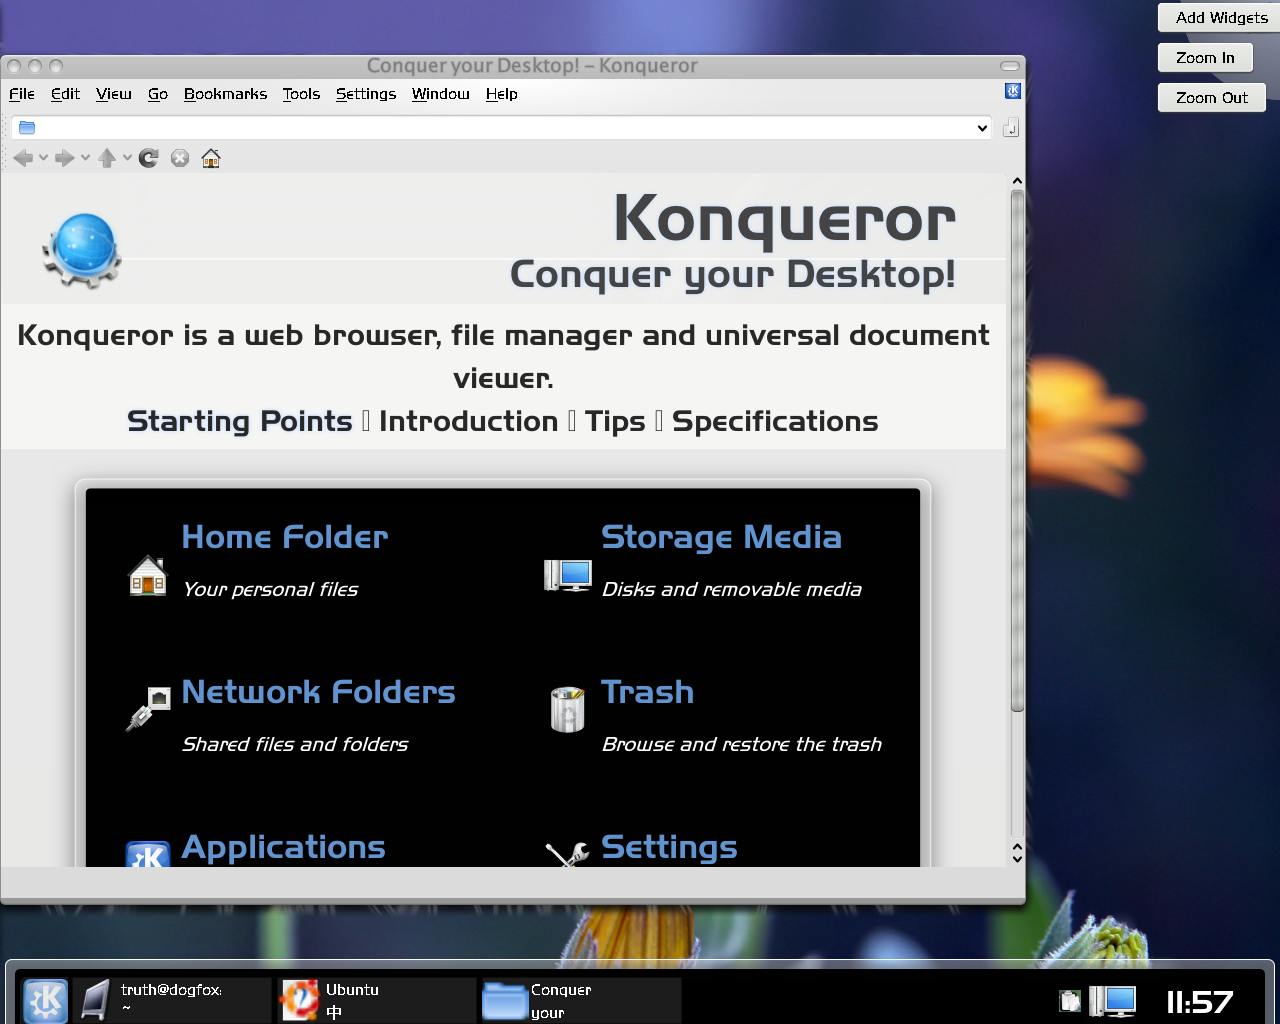Open the Network Folders link
Screen dimensions: 1280x1024
point(318,692)
